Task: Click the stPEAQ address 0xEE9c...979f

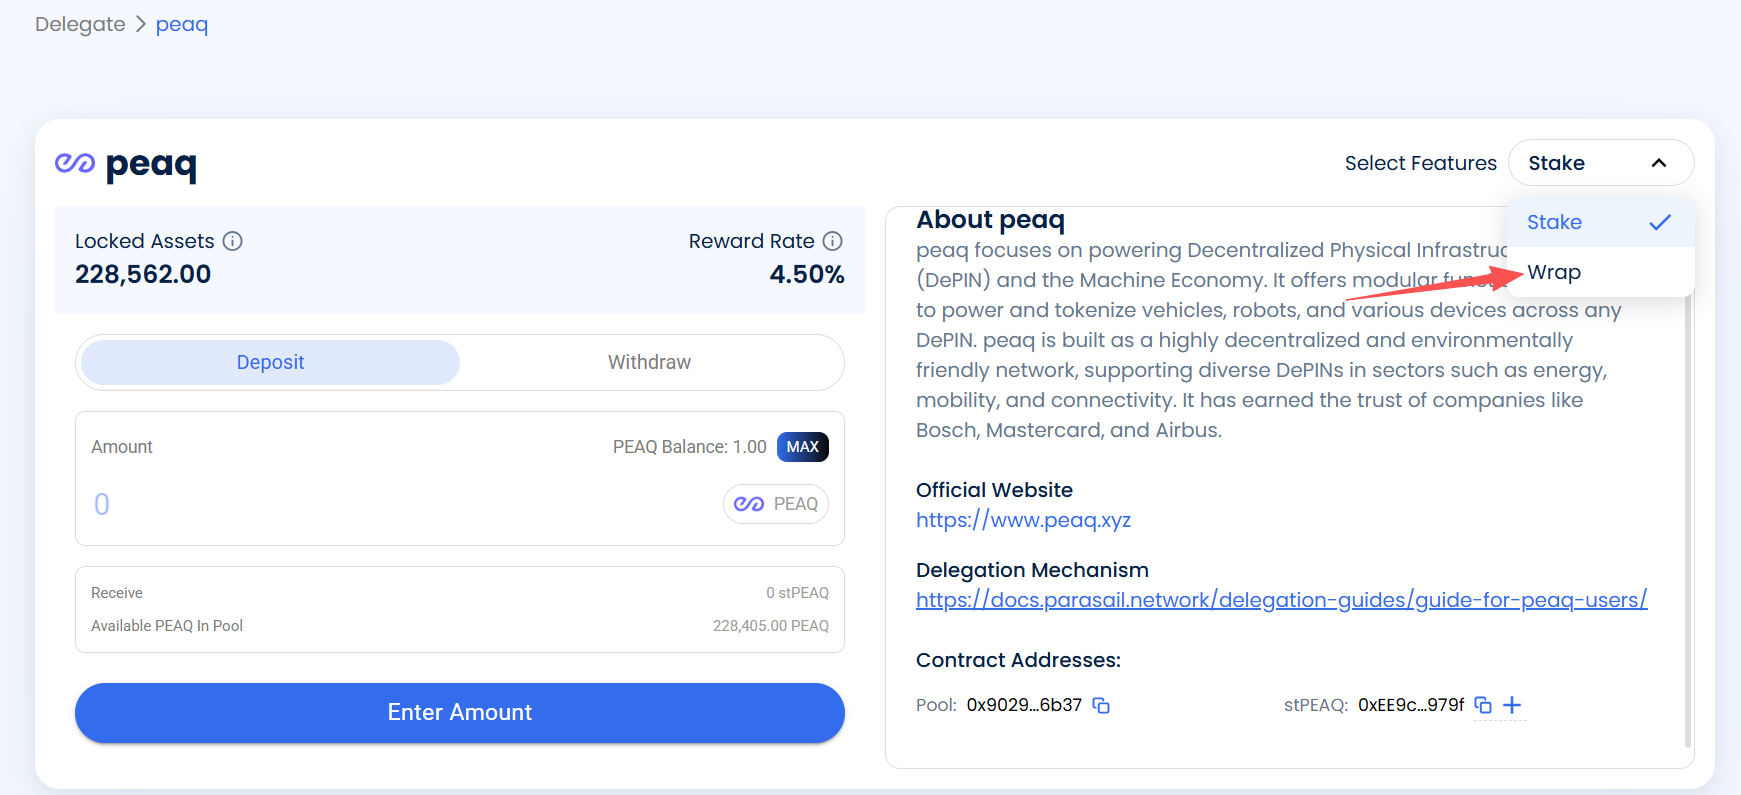Action: [1411, 705]
